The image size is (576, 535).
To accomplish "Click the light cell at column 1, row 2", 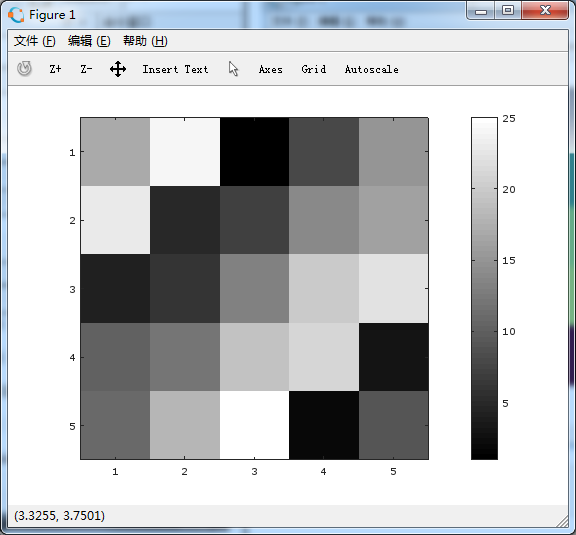I will tap(115, 220).
